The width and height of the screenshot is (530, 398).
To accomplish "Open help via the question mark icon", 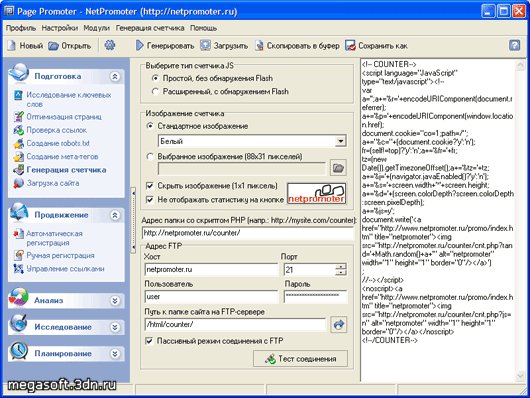I will coord(514,45).
